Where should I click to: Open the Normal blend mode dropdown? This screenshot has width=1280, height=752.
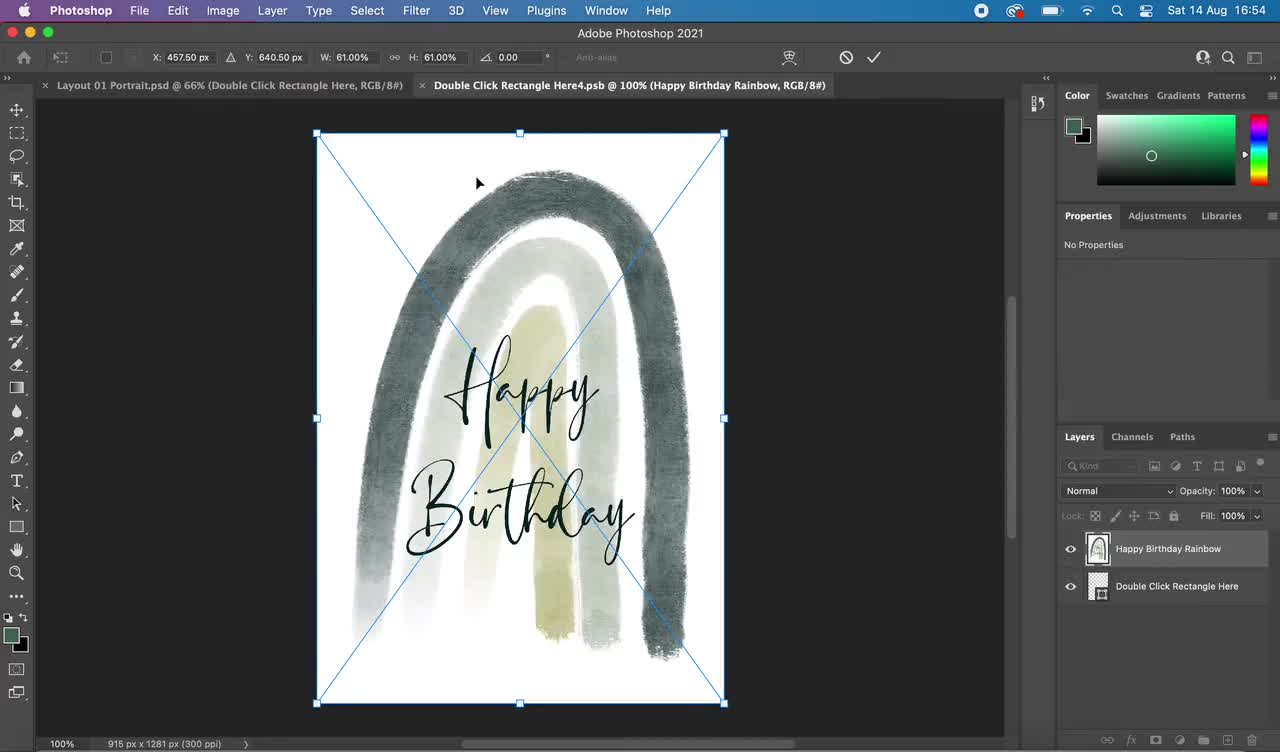(x=1118, y=491)
